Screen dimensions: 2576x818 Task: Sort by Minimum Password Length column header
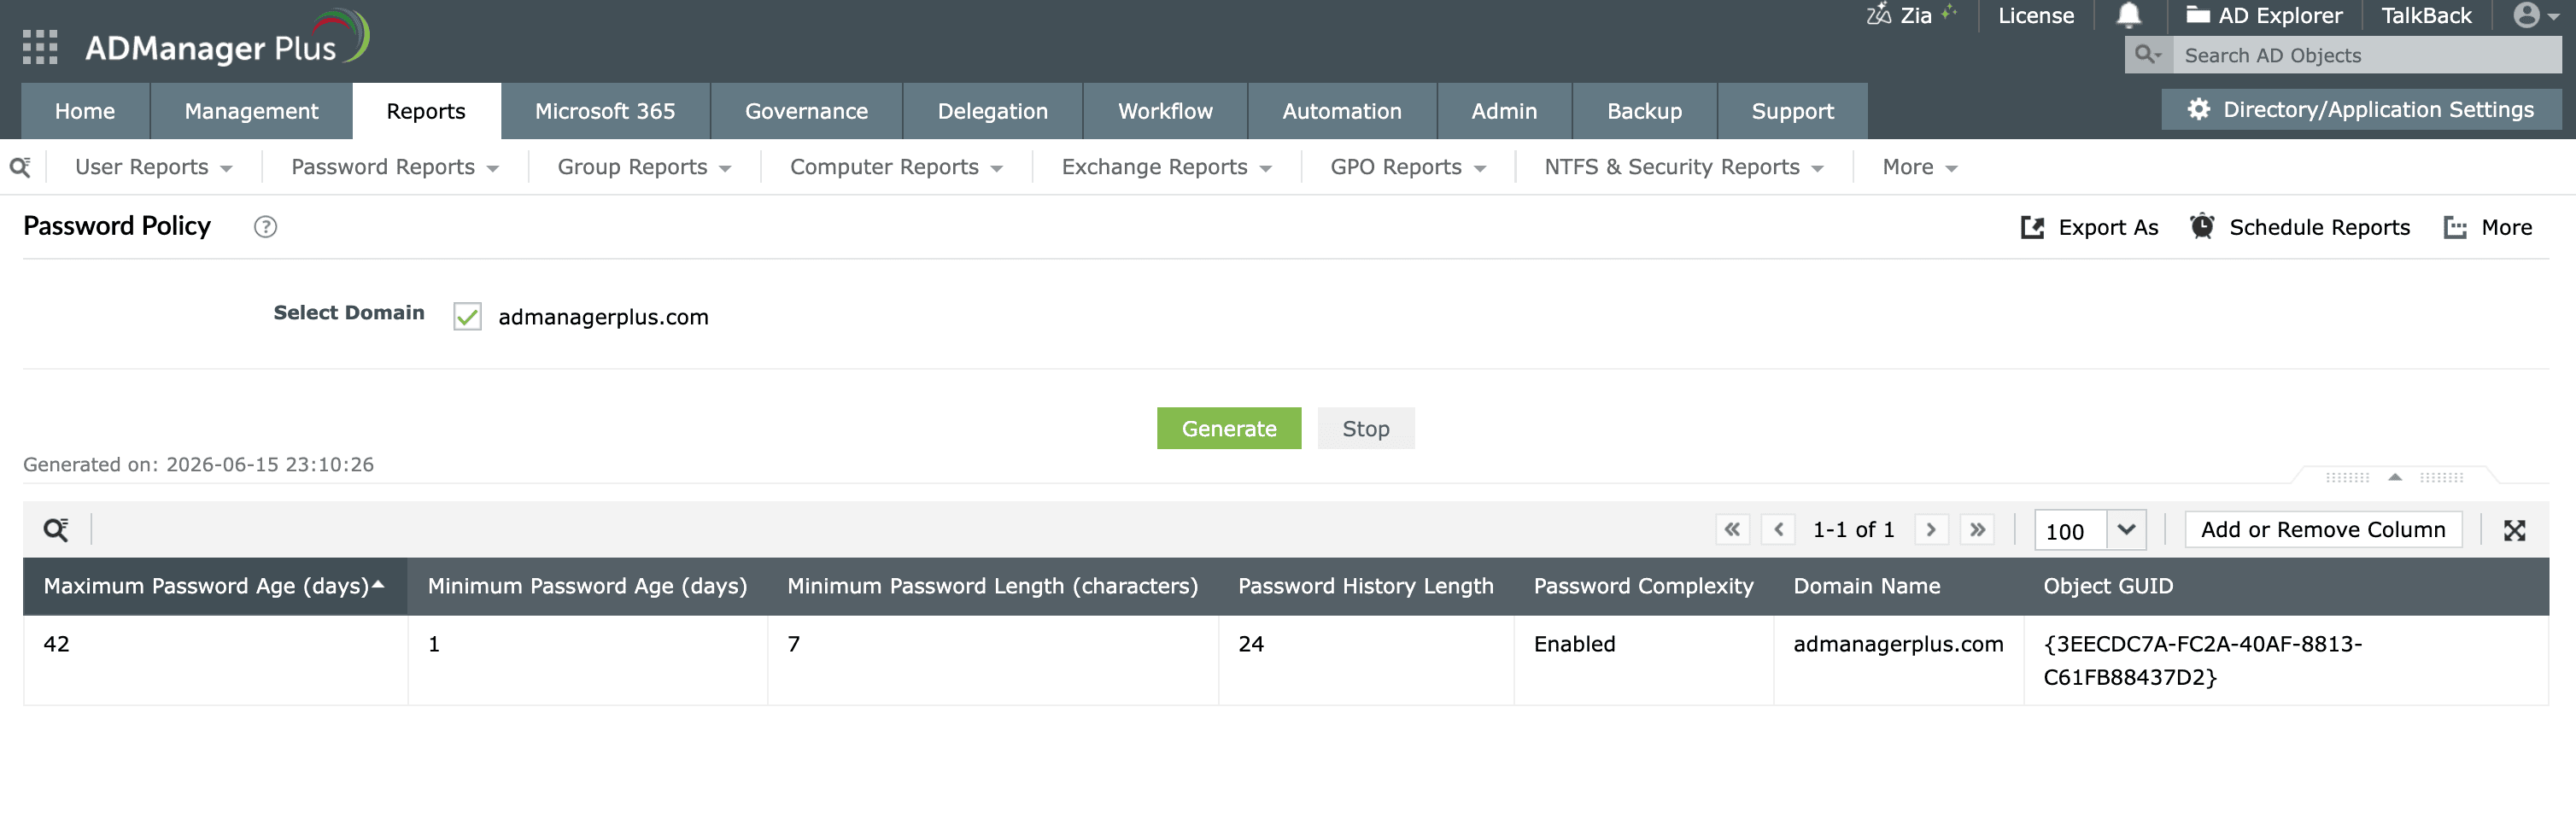(x=992, y=586)
